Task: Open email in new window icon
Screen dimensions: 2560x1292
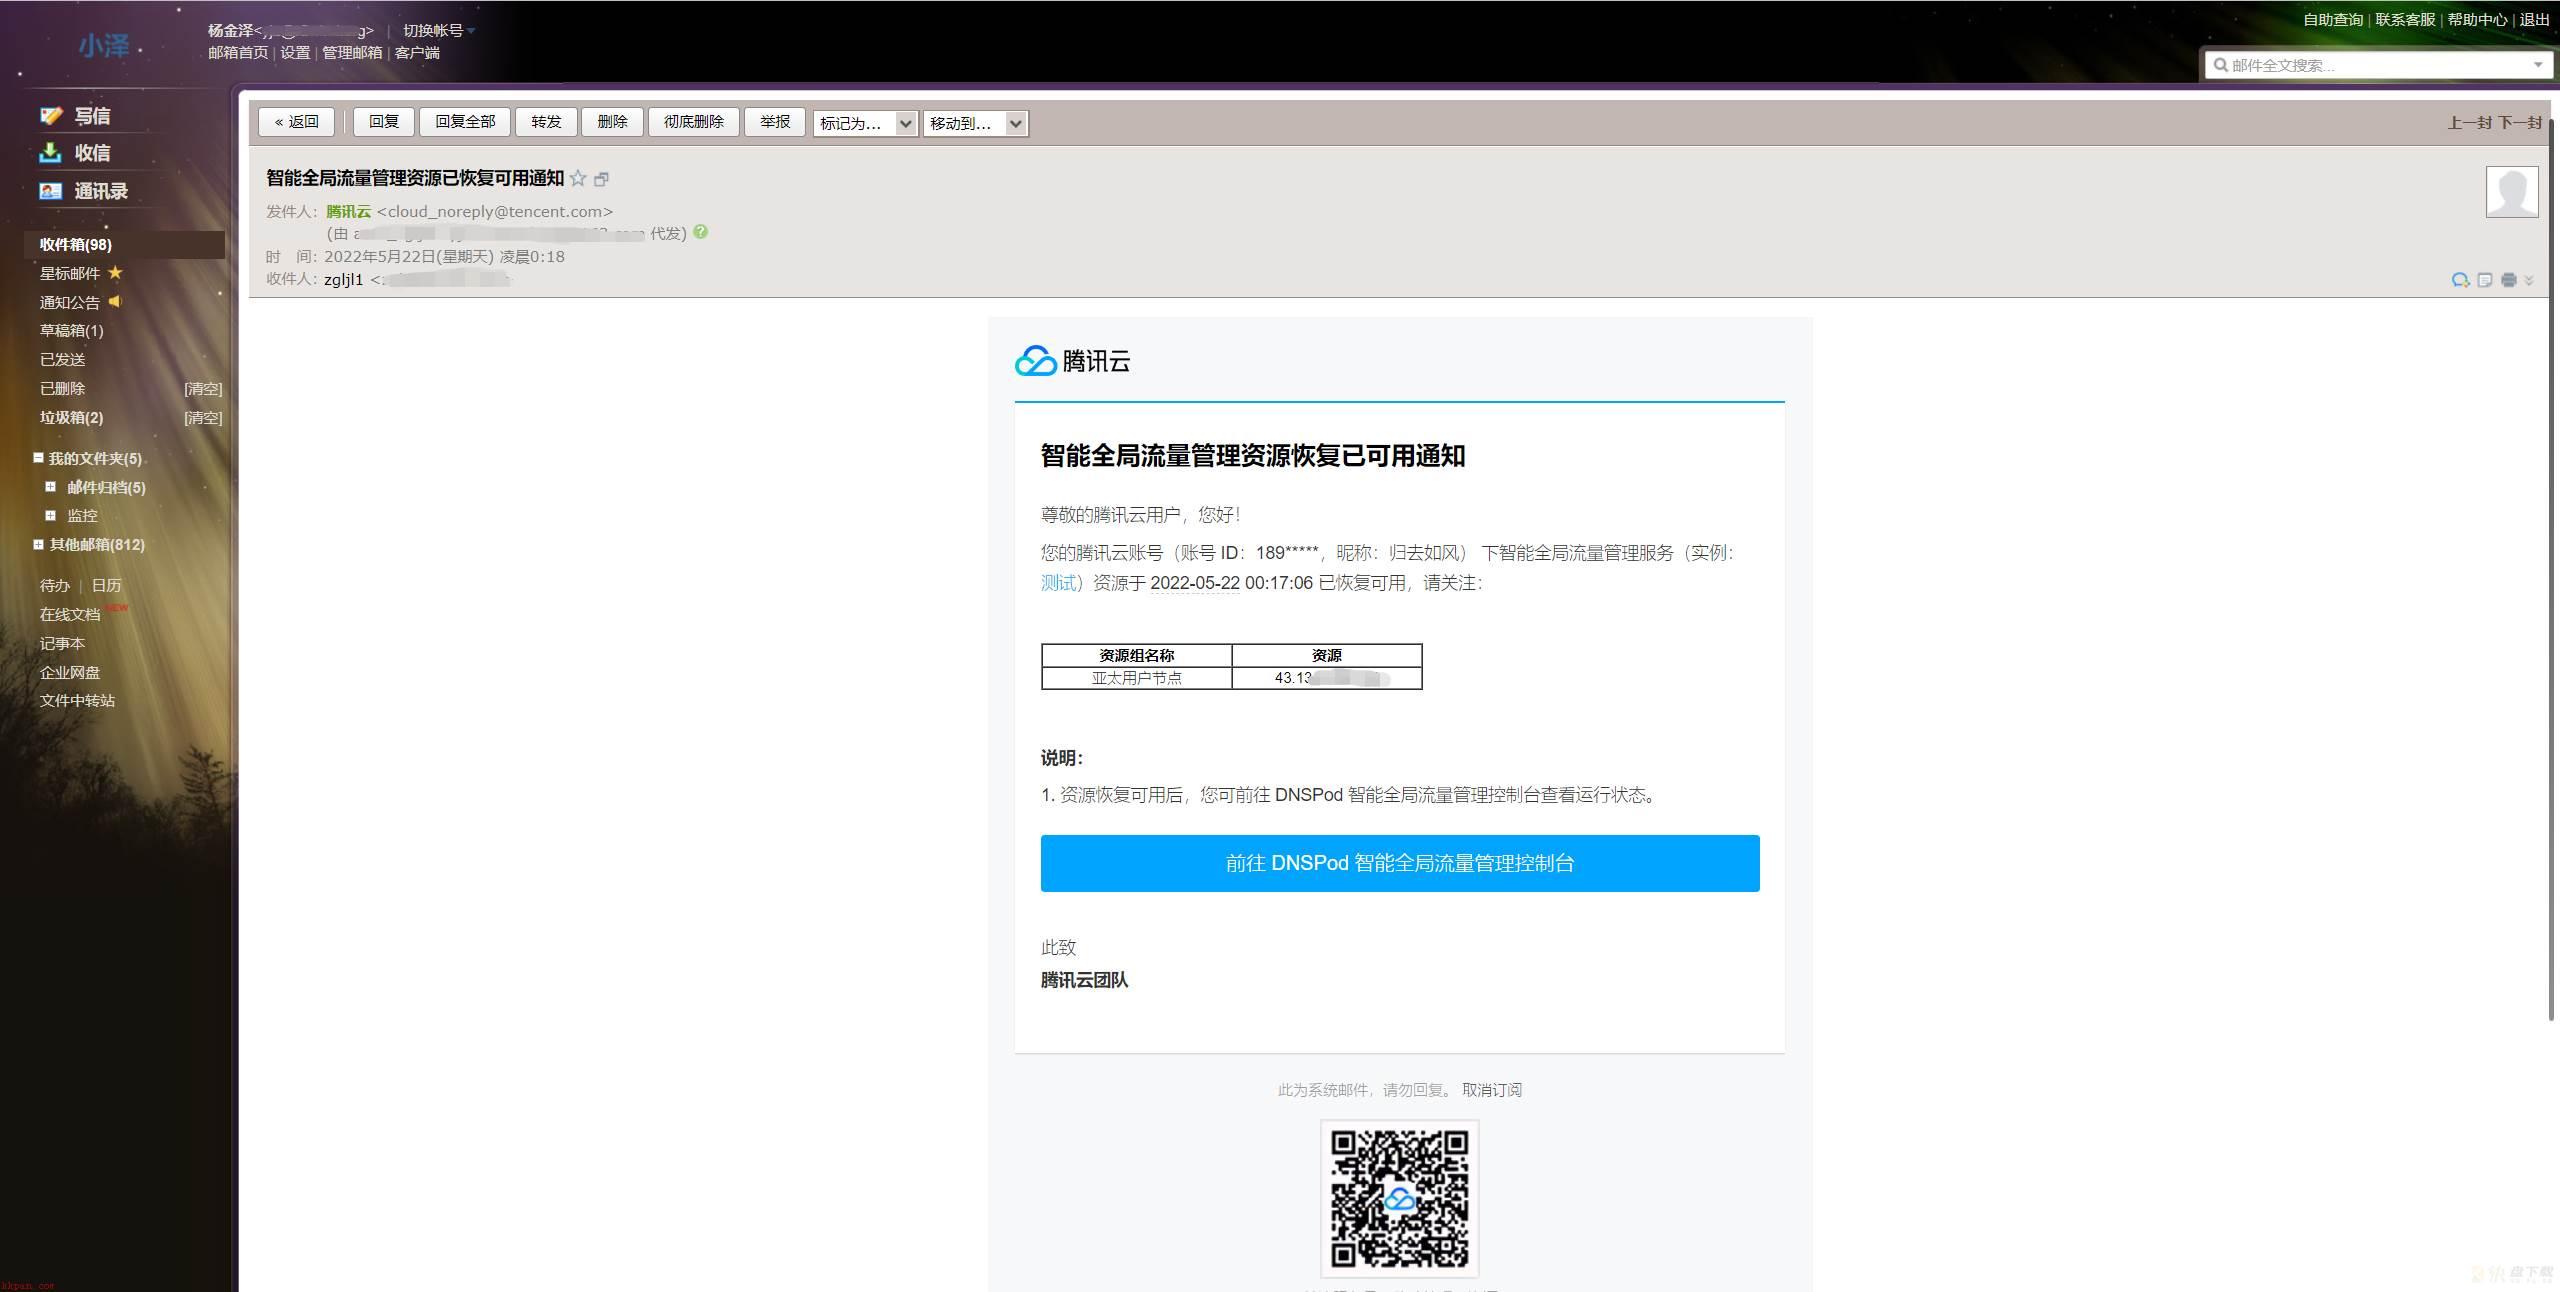Action: click(601, 179)
